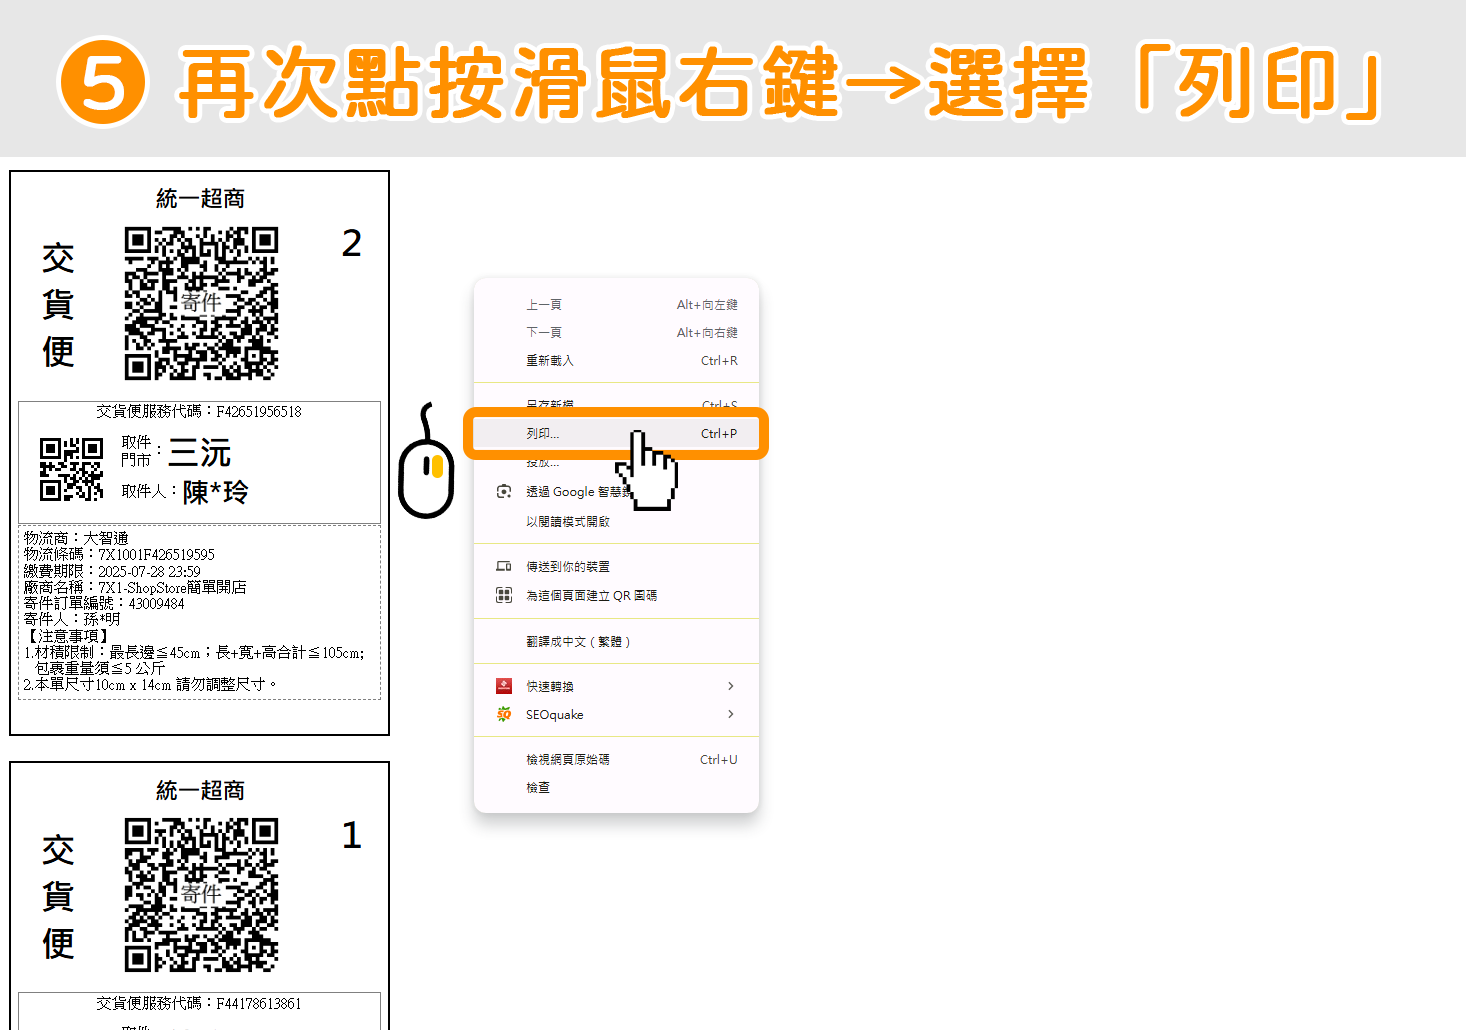
Task: Expand the SEOquake submenu arrow
Action: [x=731, y=714]
